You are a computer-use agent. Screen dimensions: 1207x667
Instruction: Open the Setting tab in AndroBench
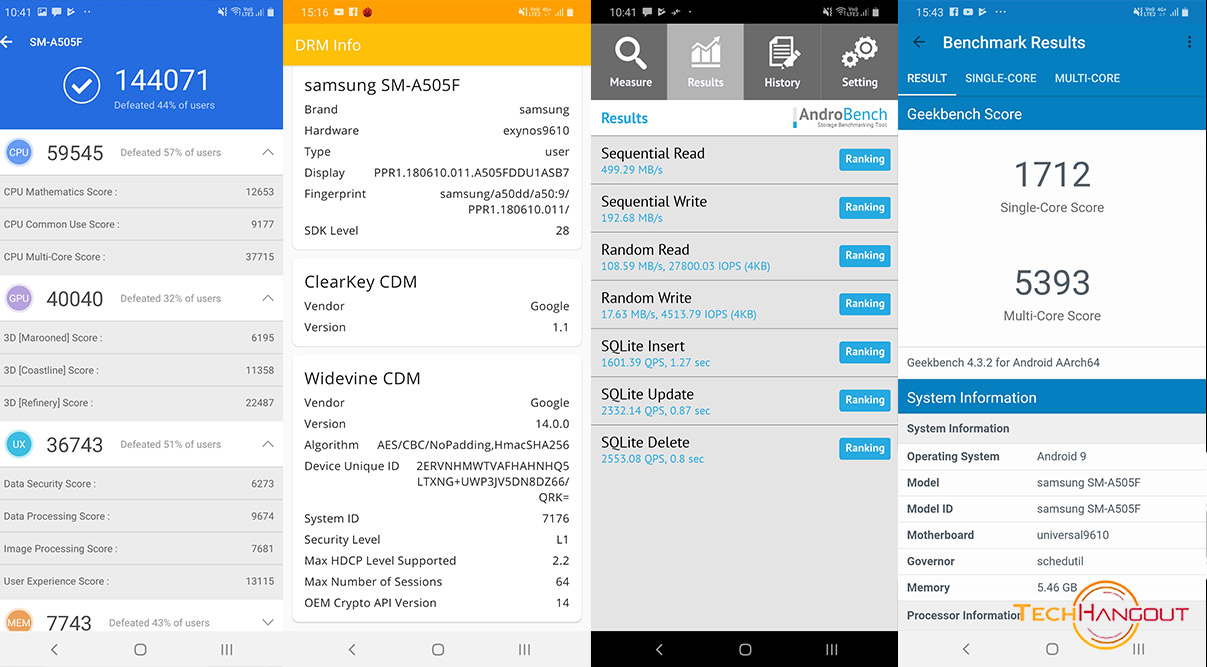coord(859,61)
